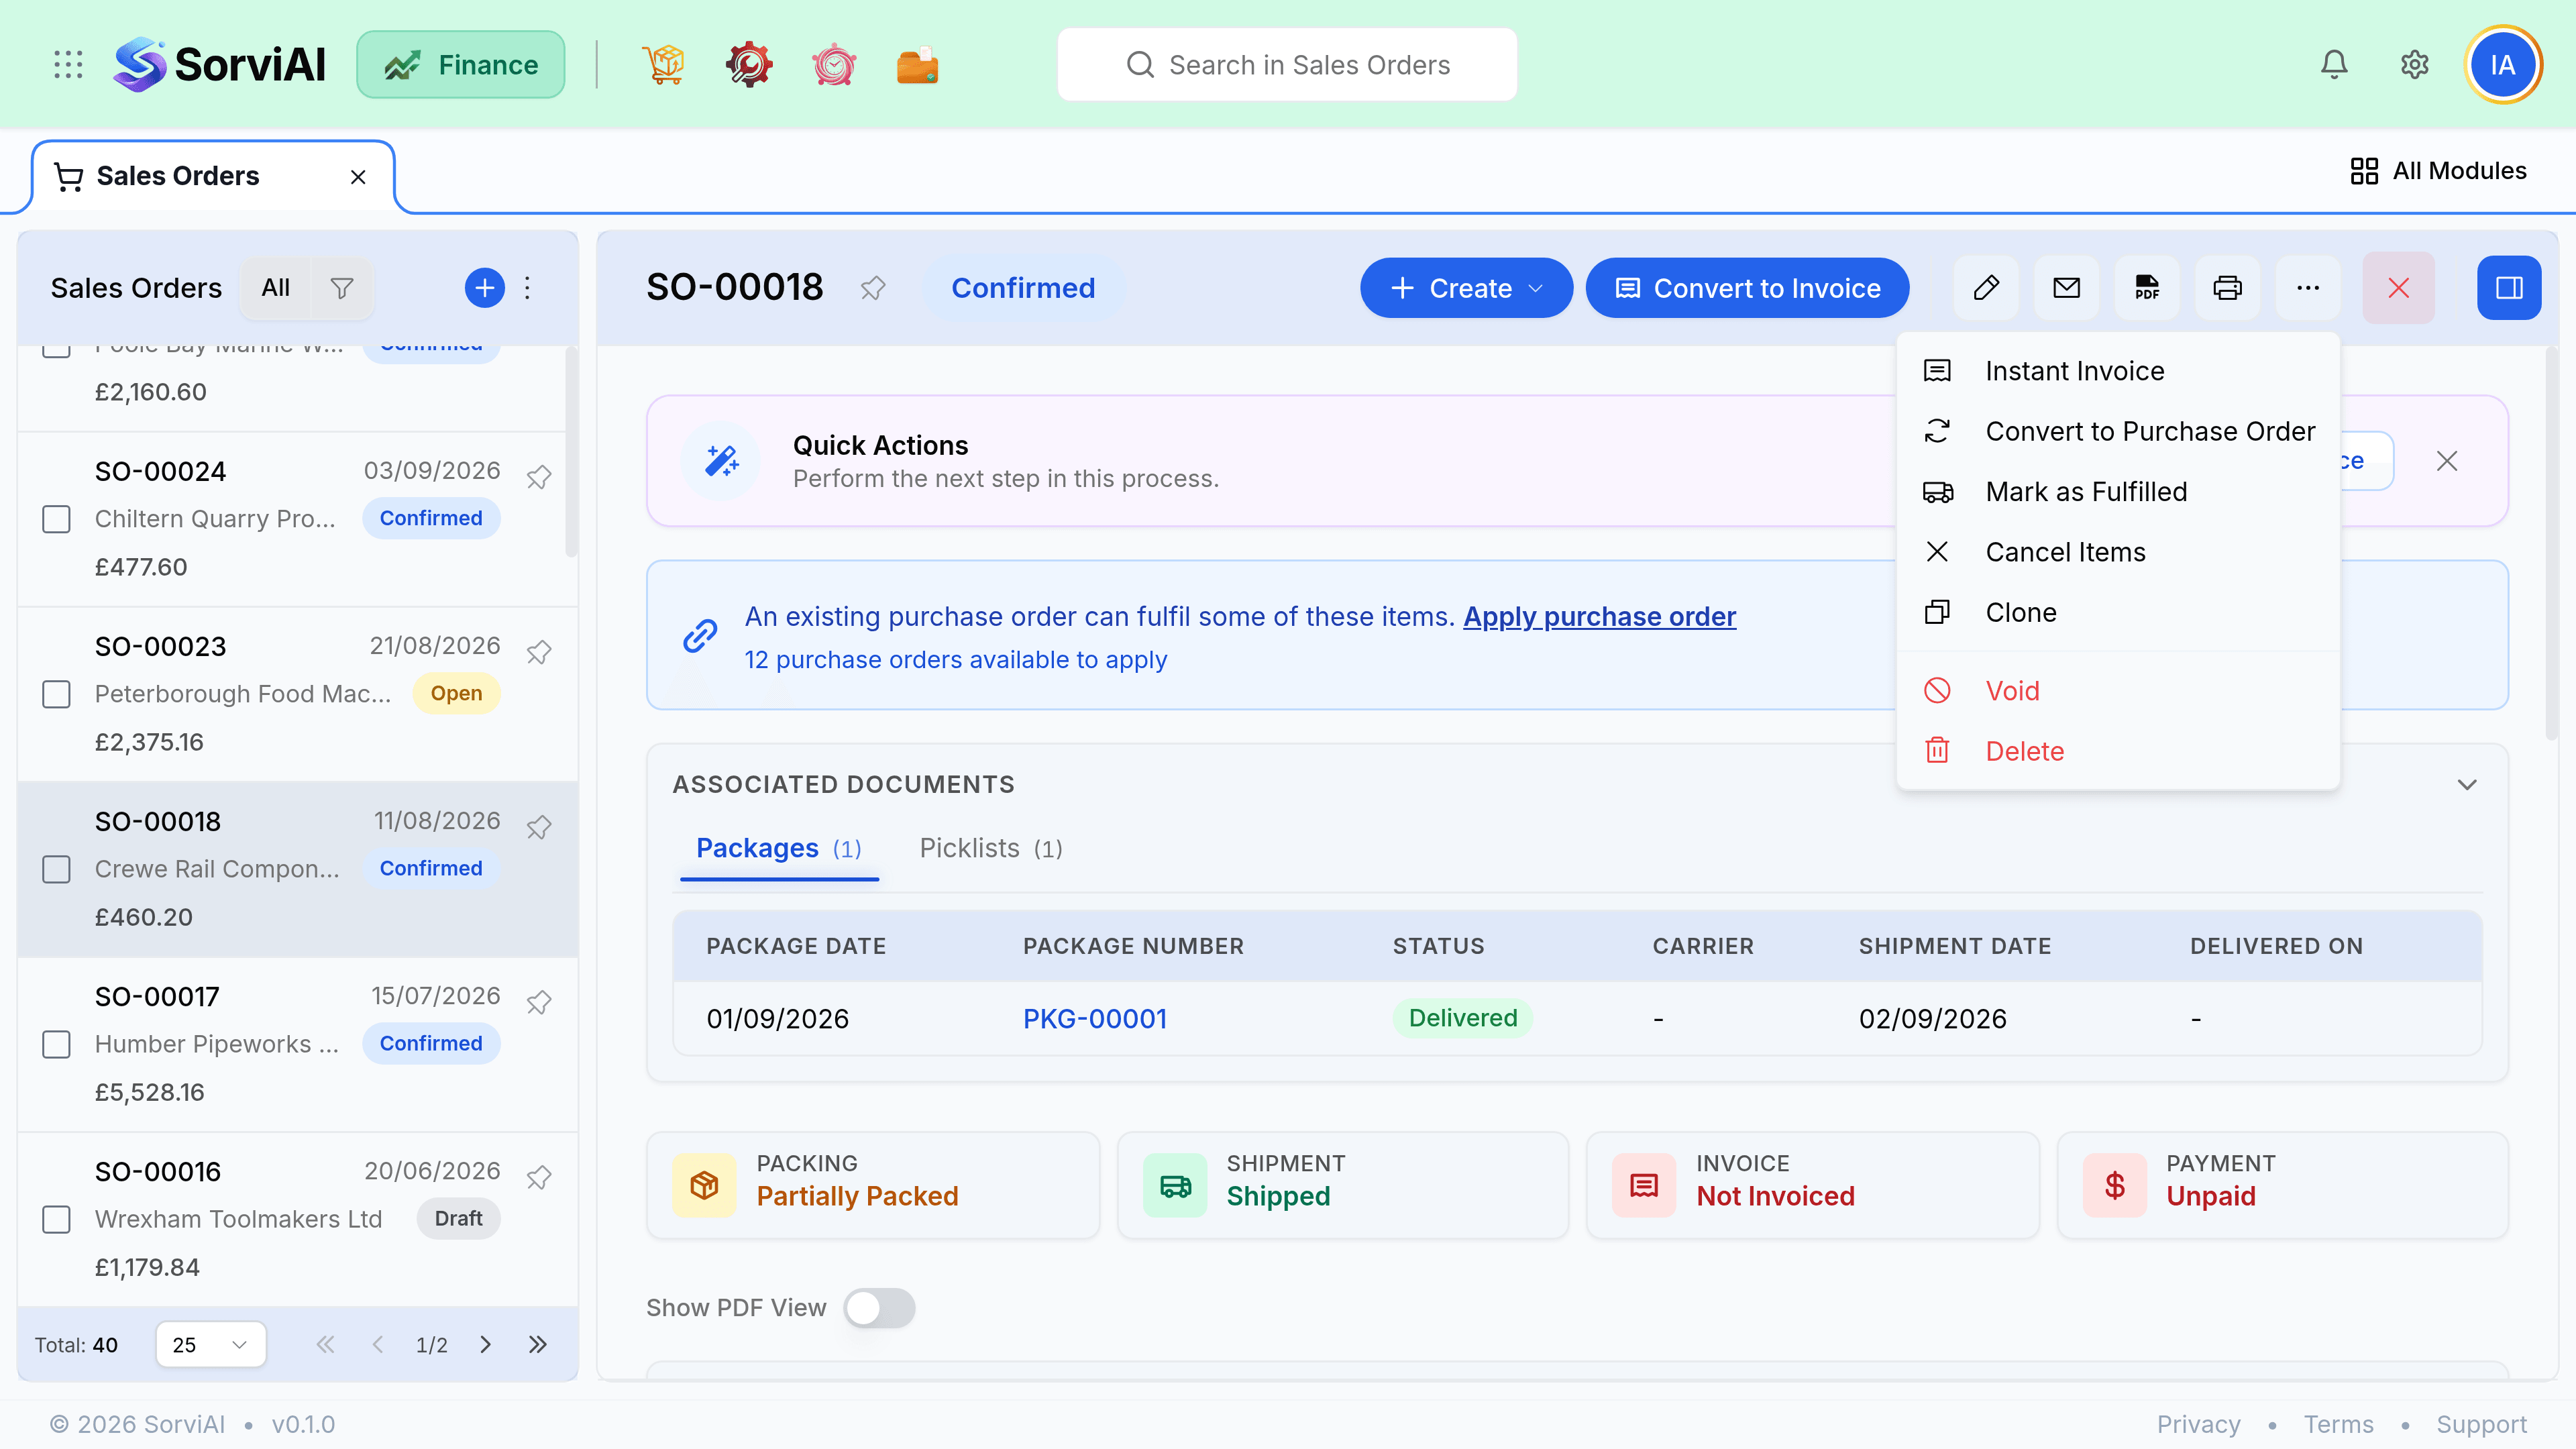Export the order as PDF

coord(2147,288)
